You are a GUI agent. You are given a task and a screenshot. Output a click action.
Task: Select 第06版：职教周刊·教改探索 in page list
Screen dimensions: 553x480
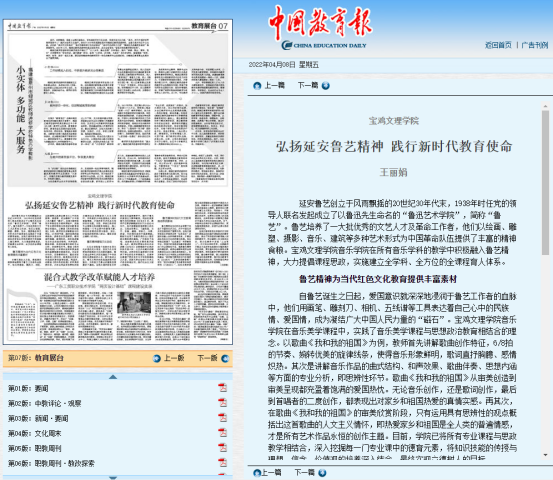[51, 463]
